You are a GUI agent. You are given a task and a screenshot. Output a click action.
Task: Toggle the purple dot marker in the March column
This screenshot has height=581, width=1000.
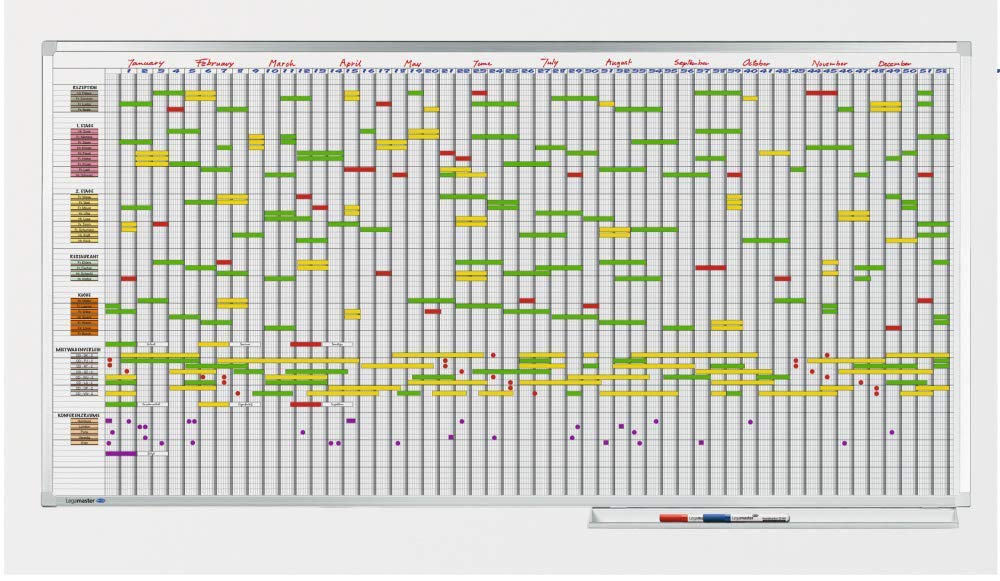[x=302, y=430]
